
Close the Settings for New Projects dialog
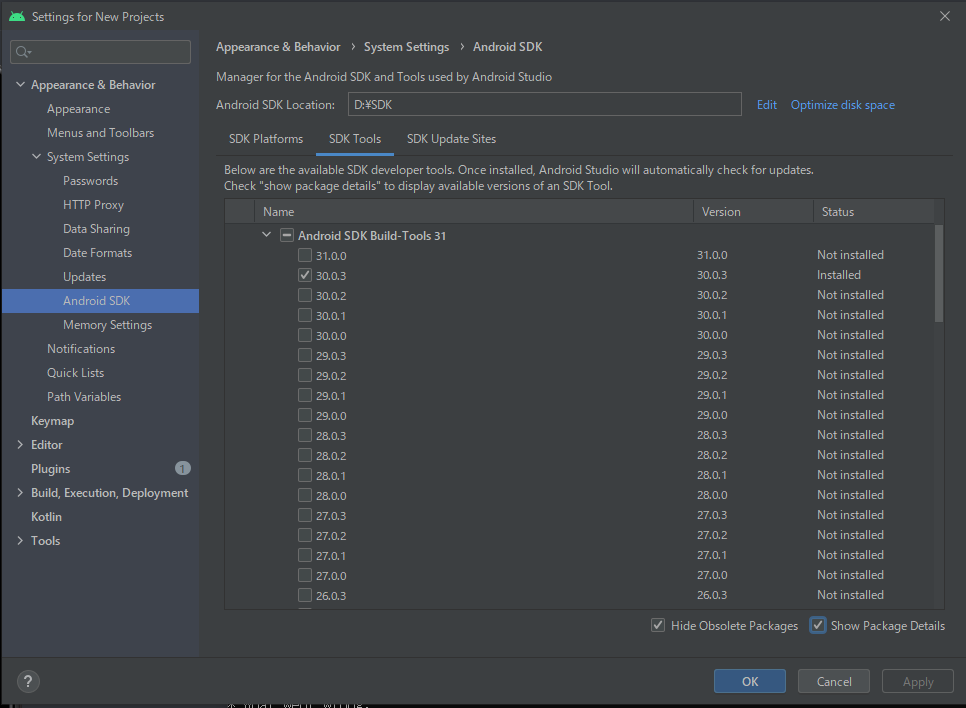945,16
